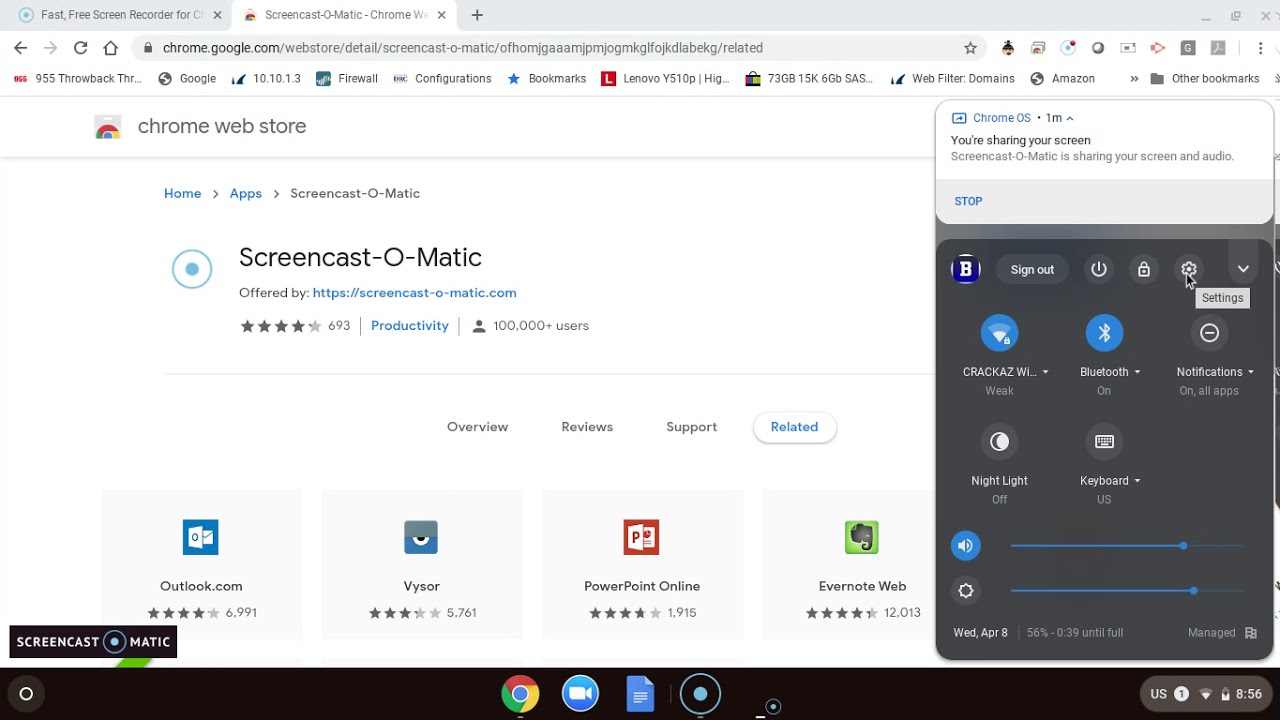Open user avatar B in quick settings
The height and width of the screenshot is (720, 1280).
click(x=966, y=269)
